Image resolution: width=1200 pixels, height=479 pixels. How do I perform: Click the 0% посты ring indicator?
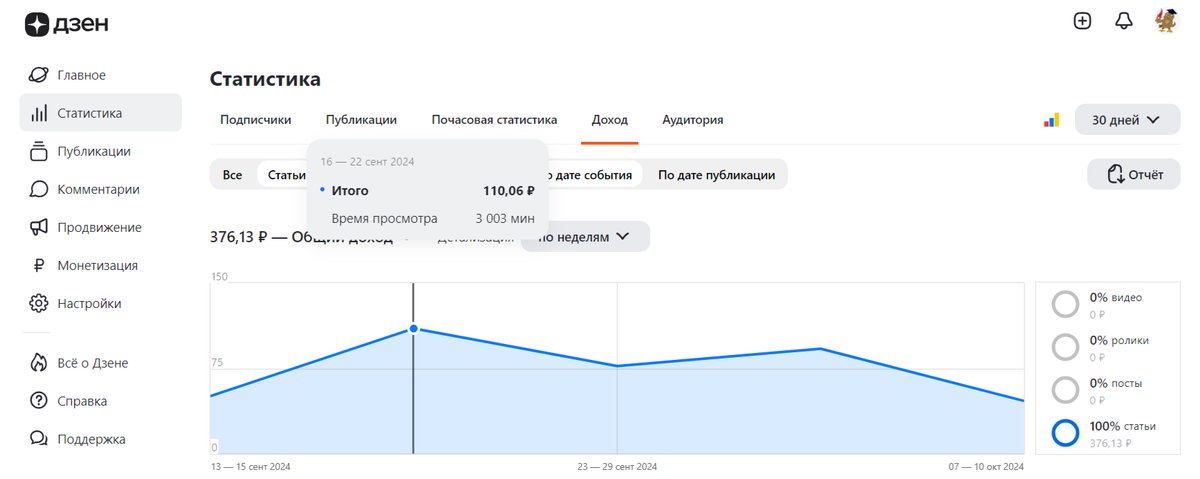tap(1066, 389)
